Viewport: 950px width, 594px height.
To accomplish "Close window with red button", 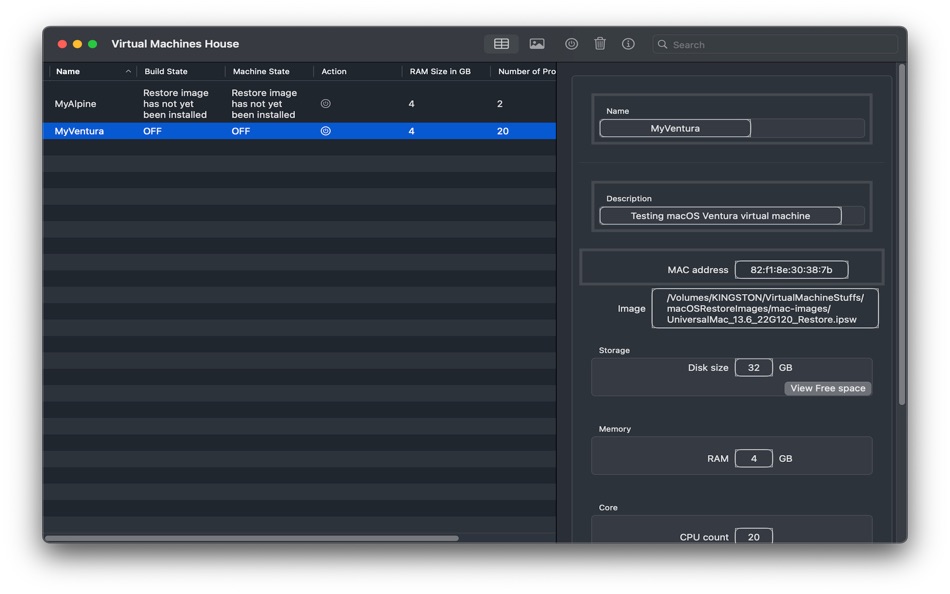I will point(62,44).
